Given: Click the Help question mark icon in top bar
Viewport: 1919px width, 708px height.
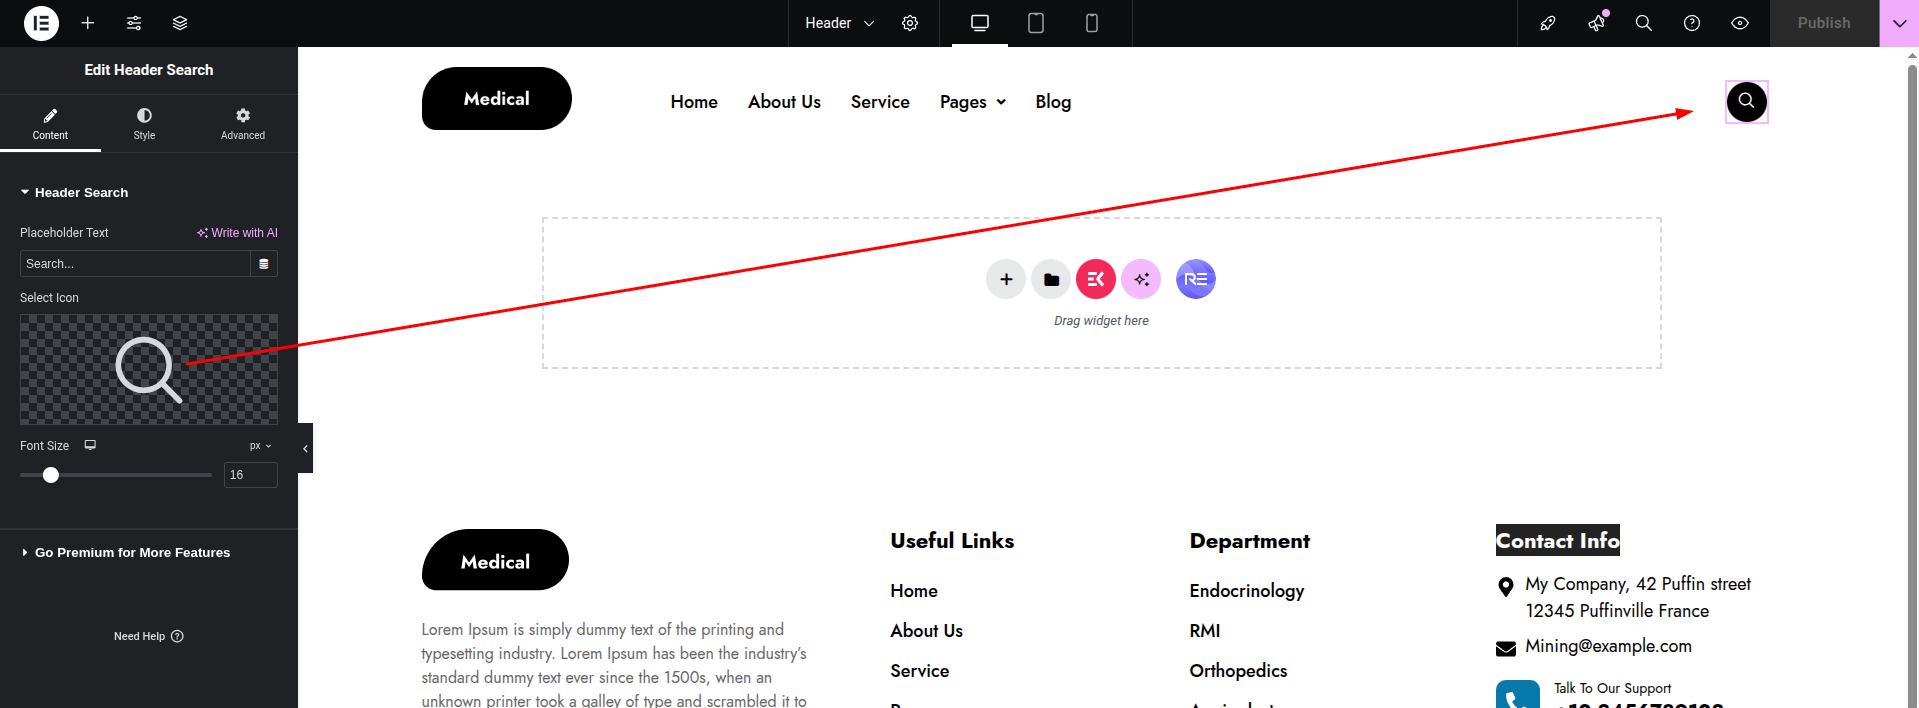Looking at the screenshot, I should click(1692, 23).
